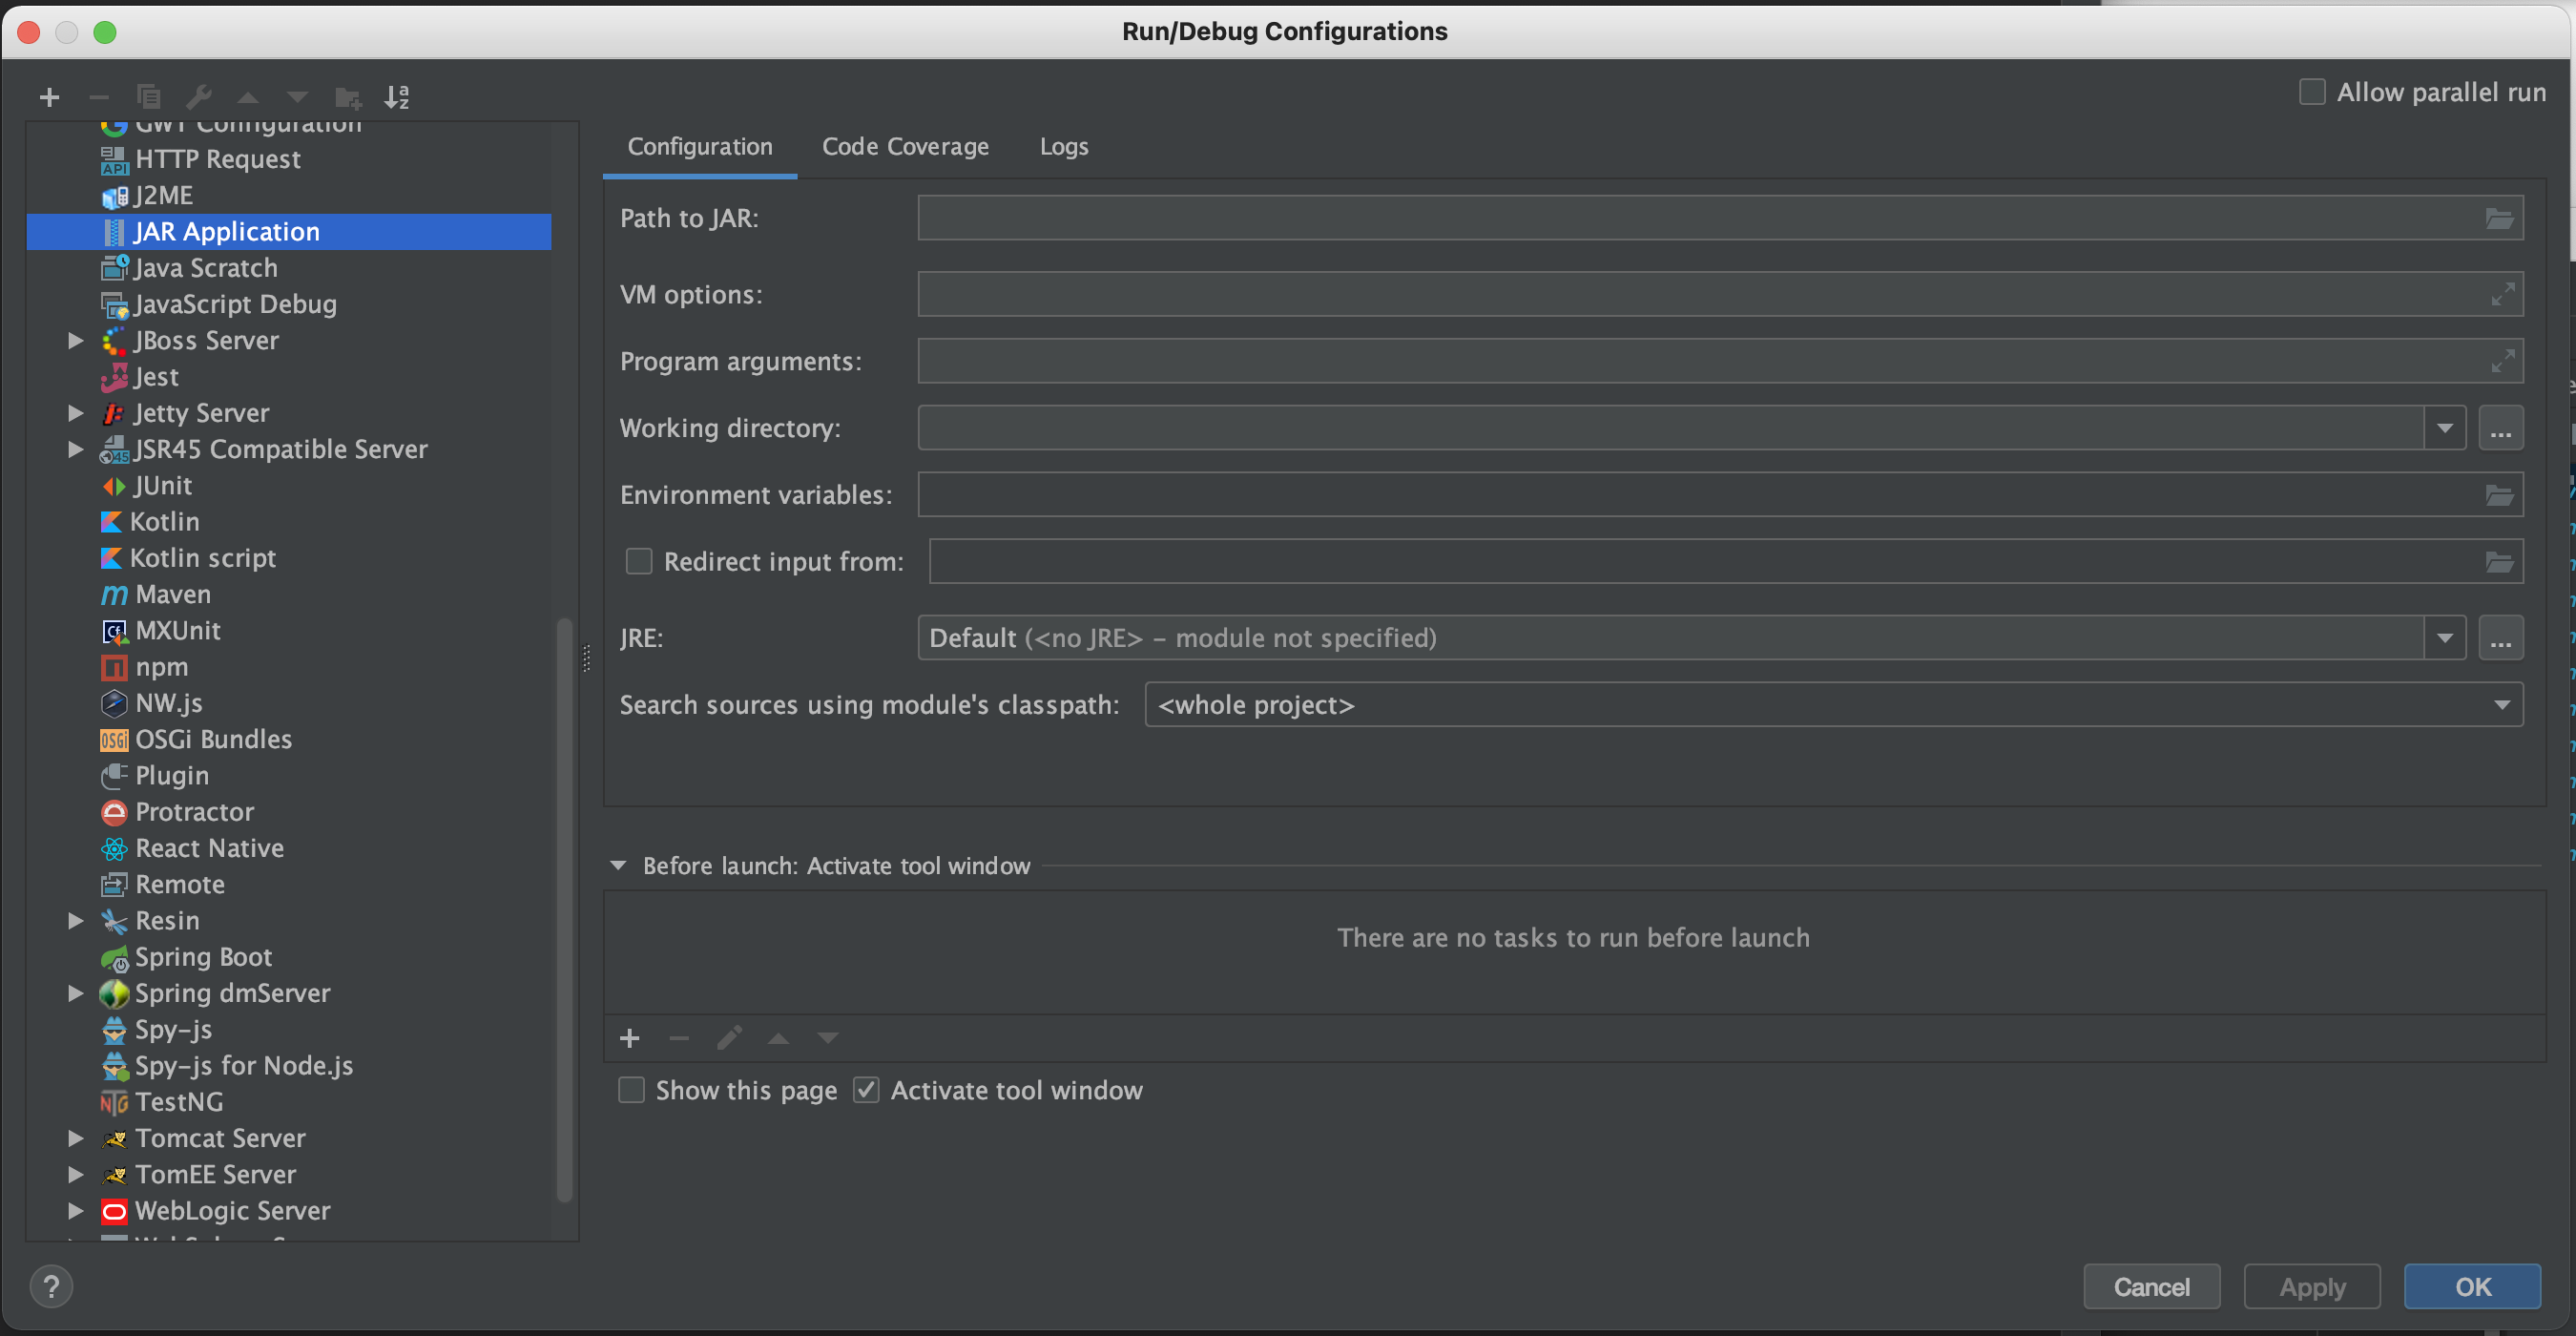
Task: Copy configuration icon in toolbar
Action: click(148, 97)
